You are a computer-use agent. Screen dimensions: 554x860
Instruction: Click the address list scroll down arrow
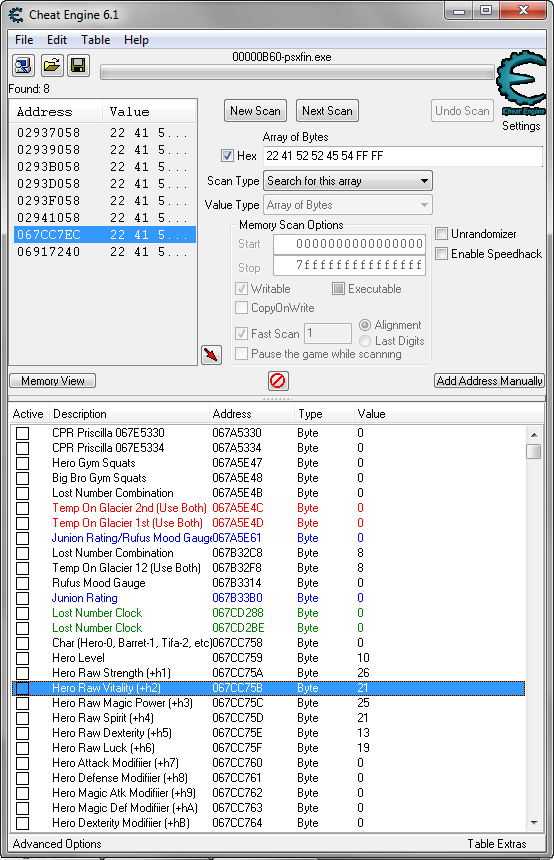tap(534, 823)
